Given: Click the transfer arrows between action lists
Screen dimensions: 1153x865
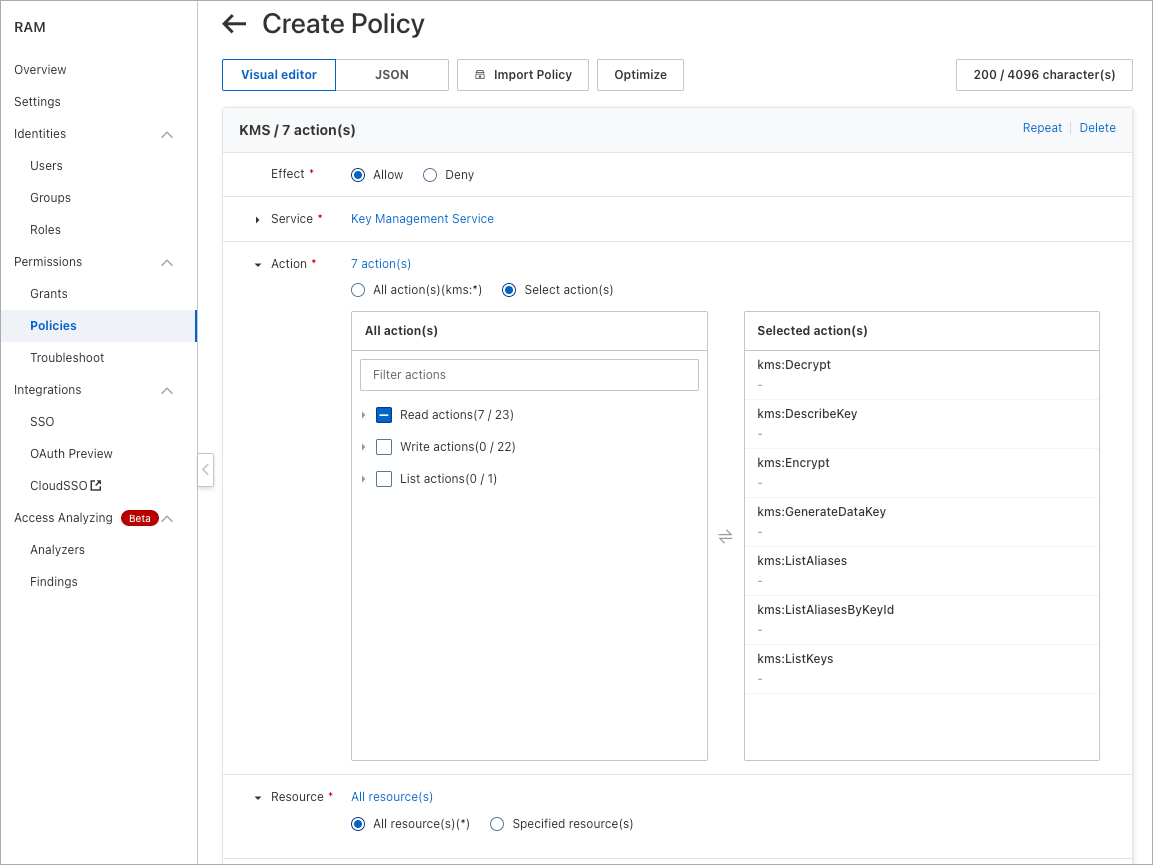Looking at the screenshot, I should pyautogui.click(x=725, y=537).
